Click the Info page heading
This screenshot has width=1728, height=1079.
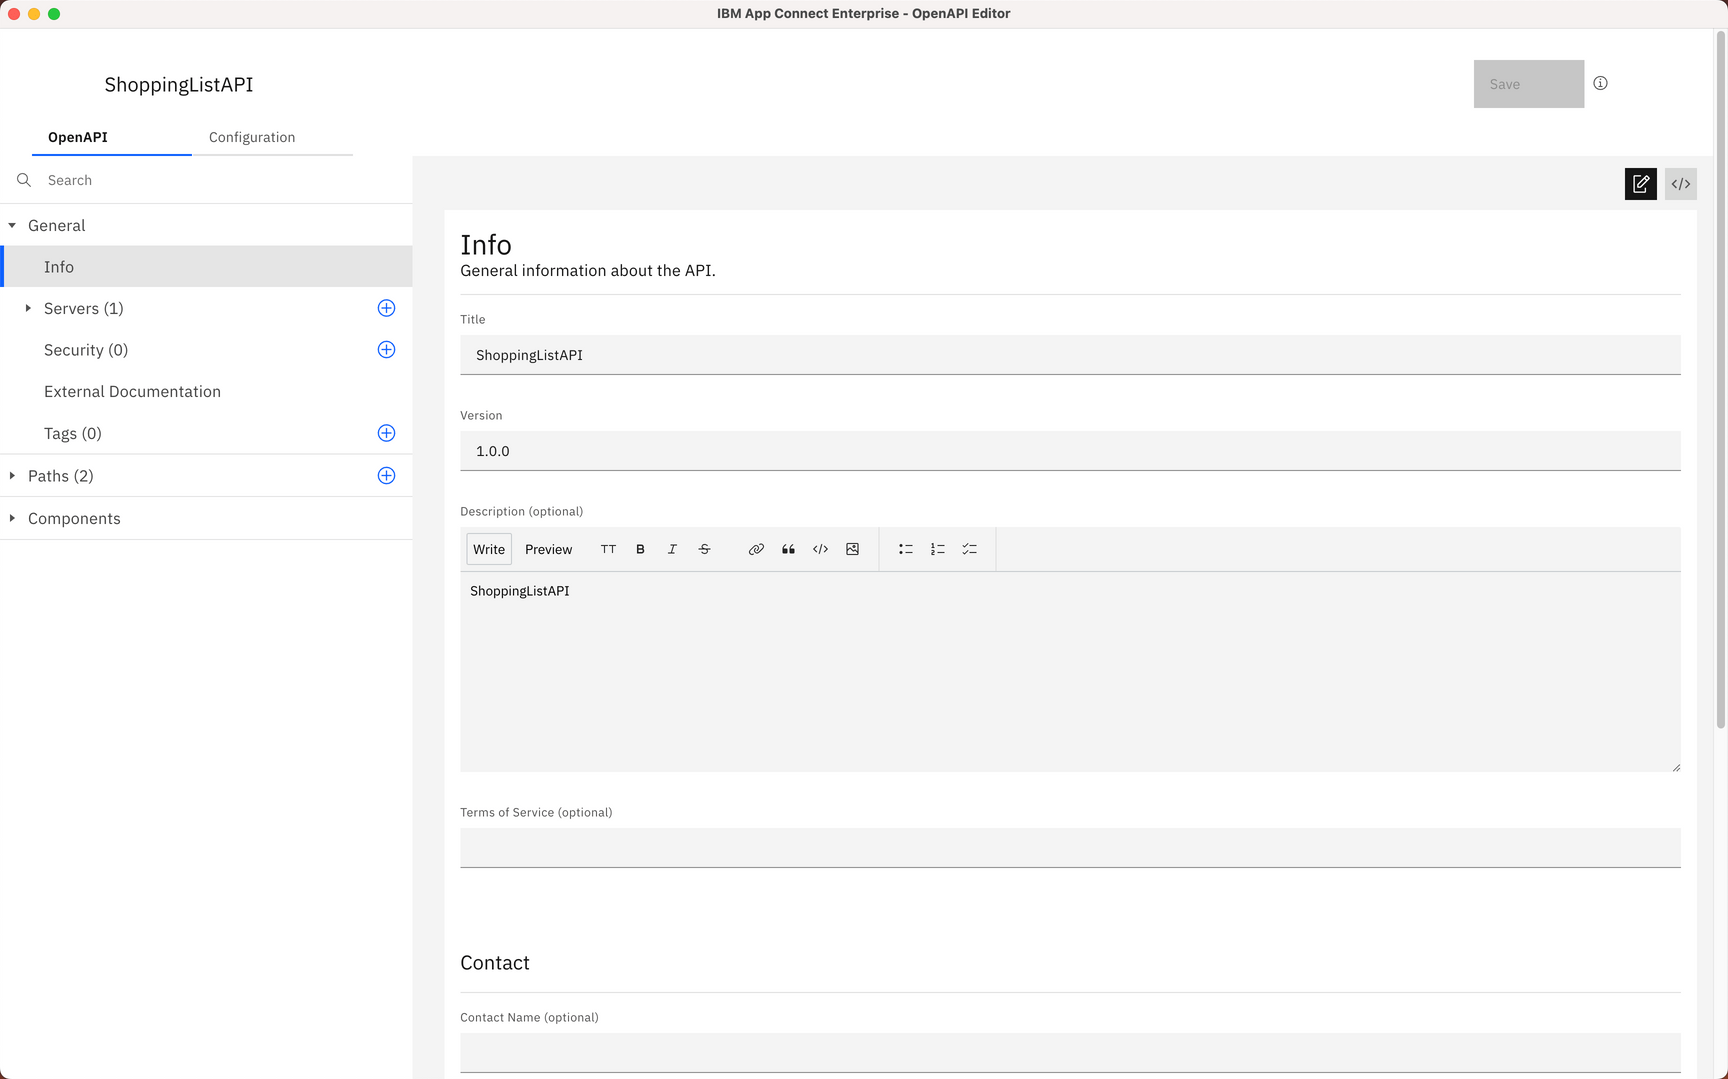[x=486, y=245]
